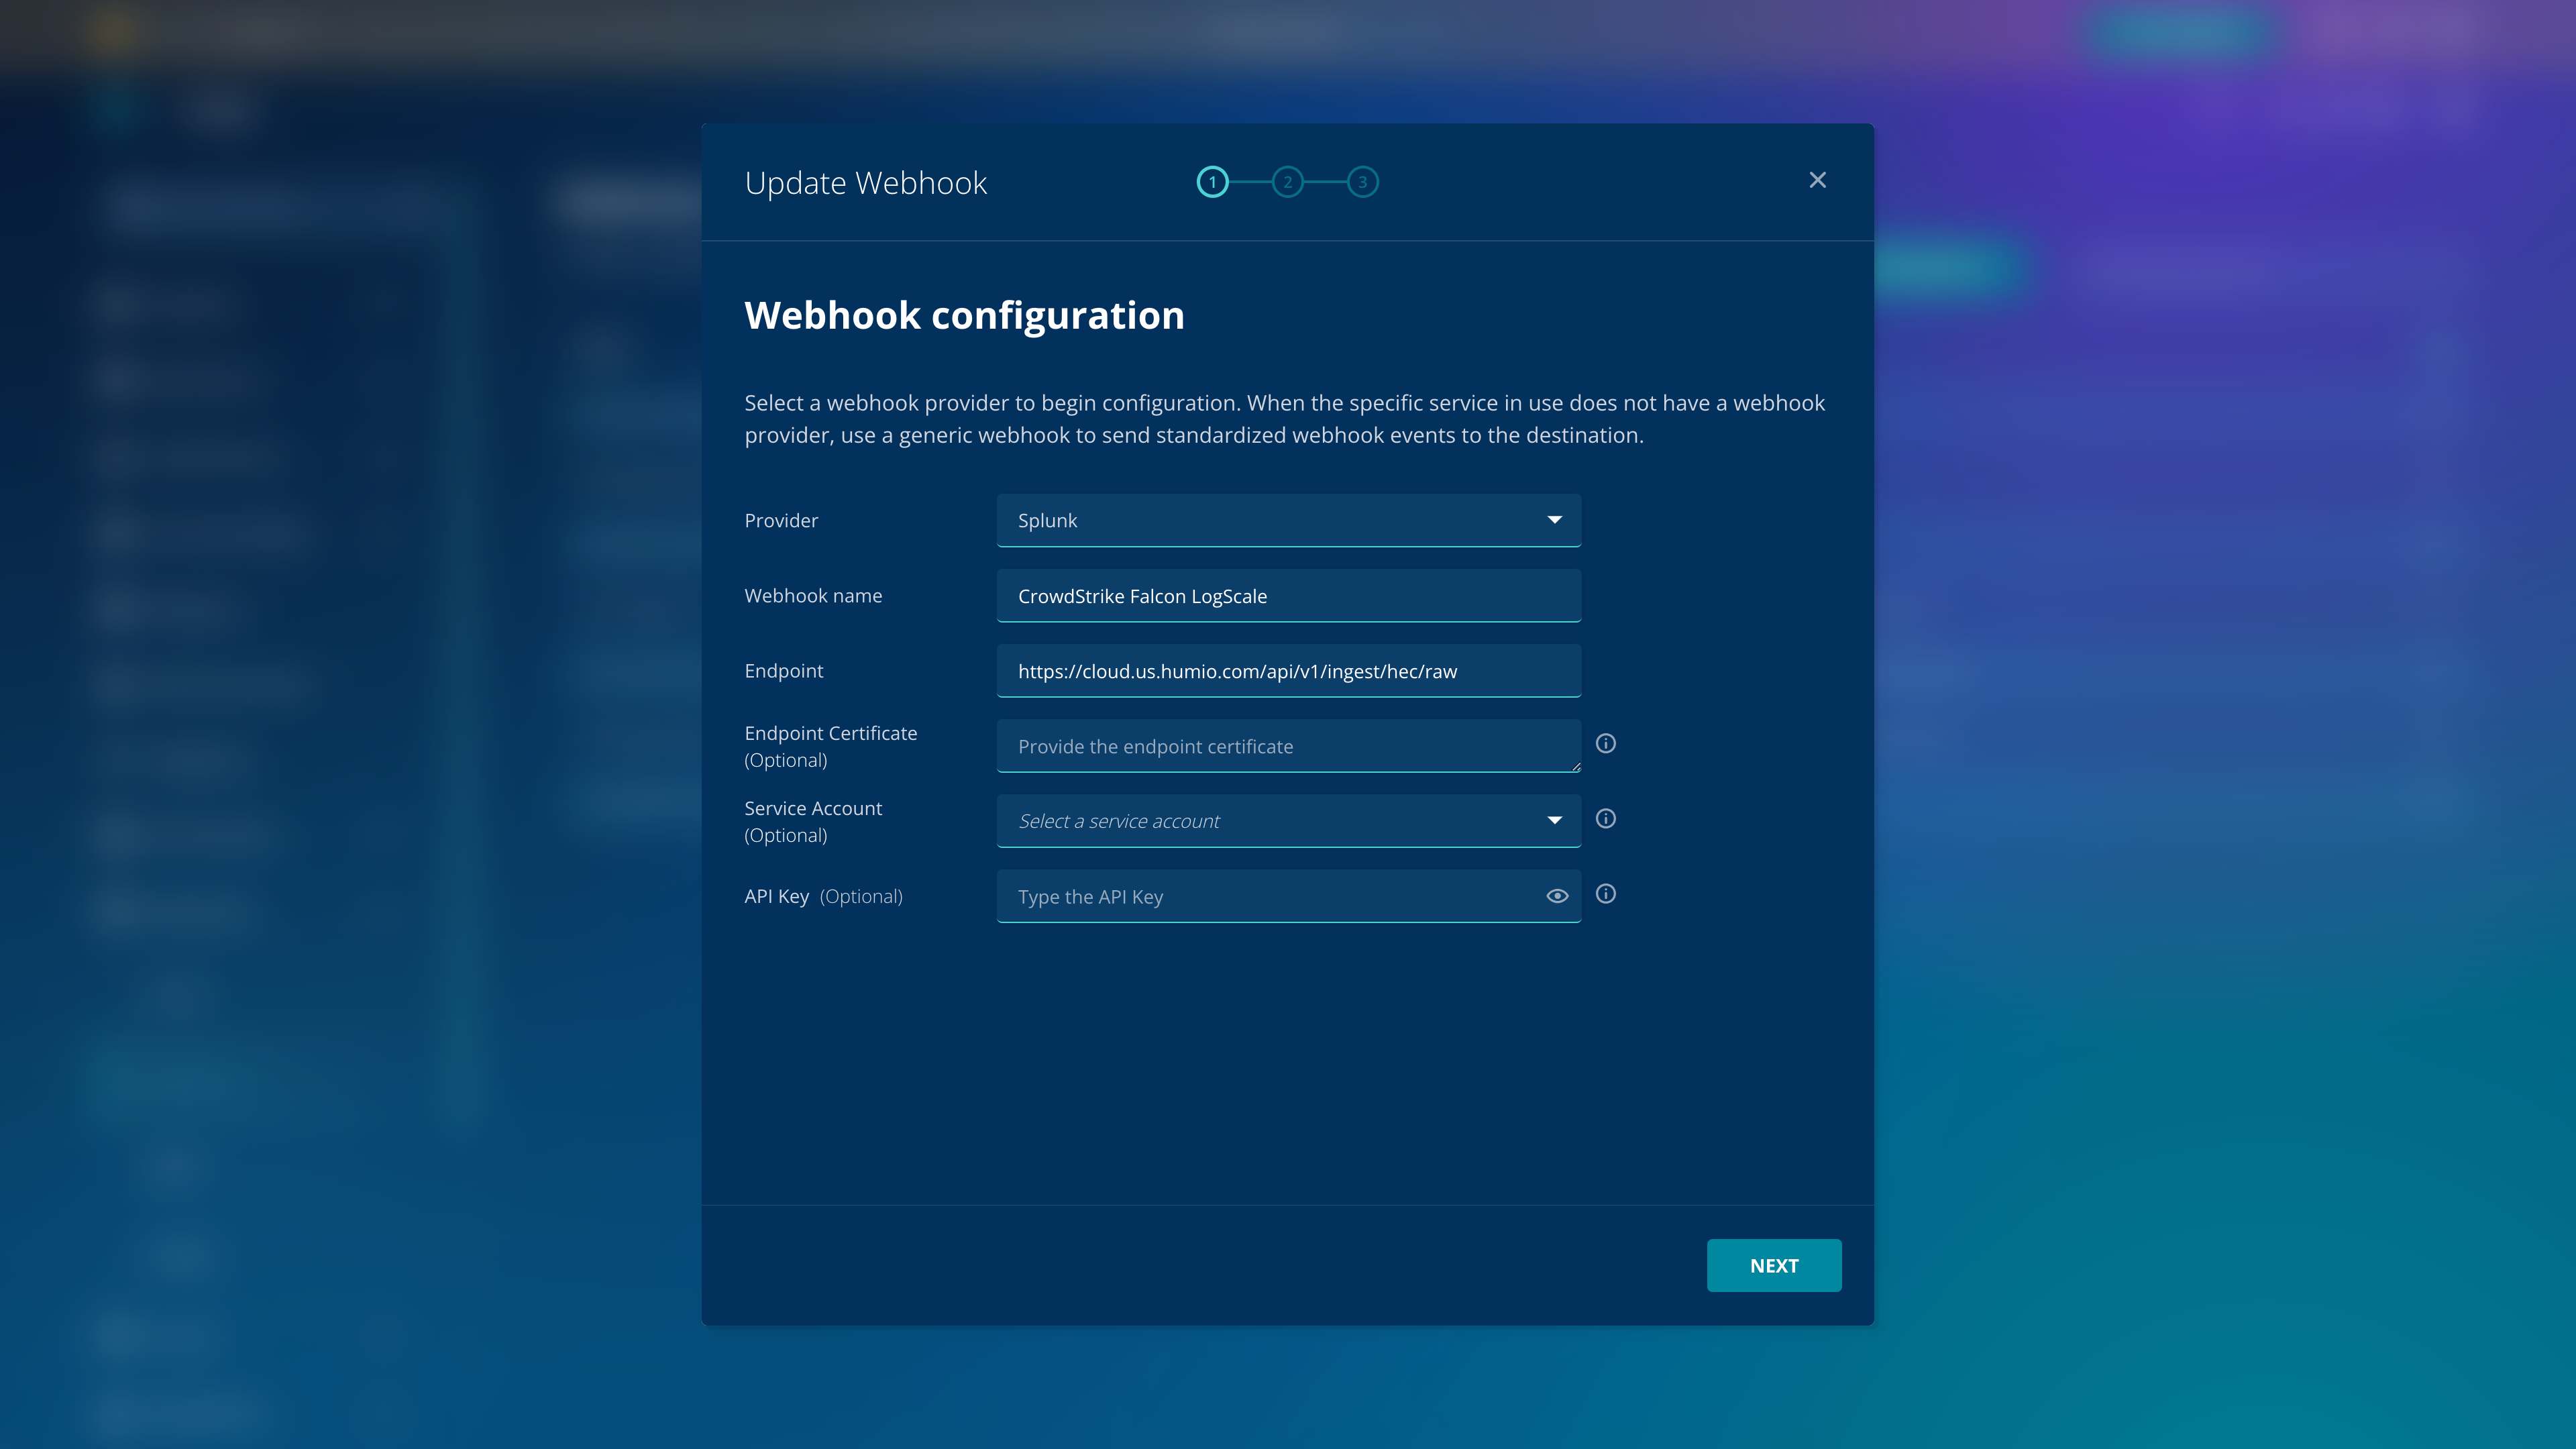Viewport: 2576px width, 1449px height.
Task: Close the Update Webhook dialog
Action: (x=1817, y=180)
